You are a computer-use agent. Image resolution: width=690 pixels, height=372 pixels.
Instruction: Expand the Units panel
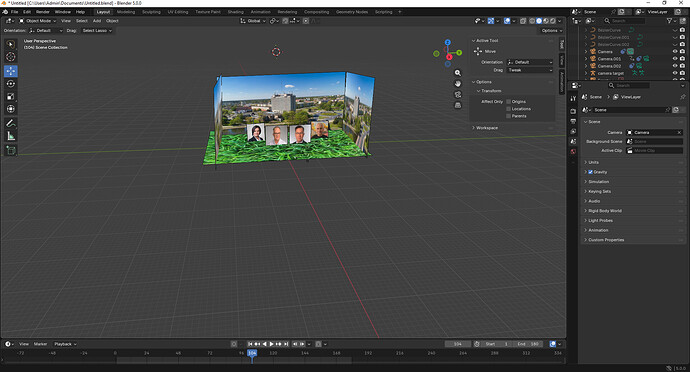pos(594,162)
